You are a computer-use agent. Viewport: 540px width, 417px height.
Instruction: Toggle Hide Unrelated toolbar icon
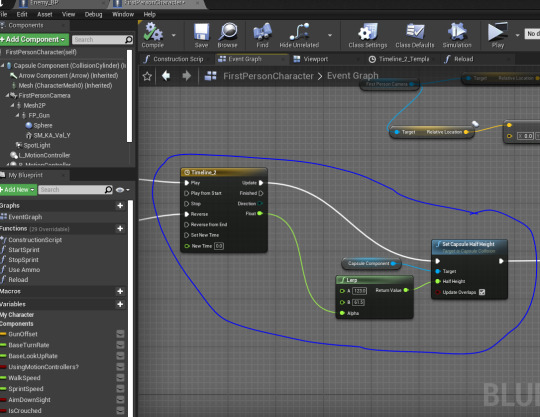(x=299, y=32)
